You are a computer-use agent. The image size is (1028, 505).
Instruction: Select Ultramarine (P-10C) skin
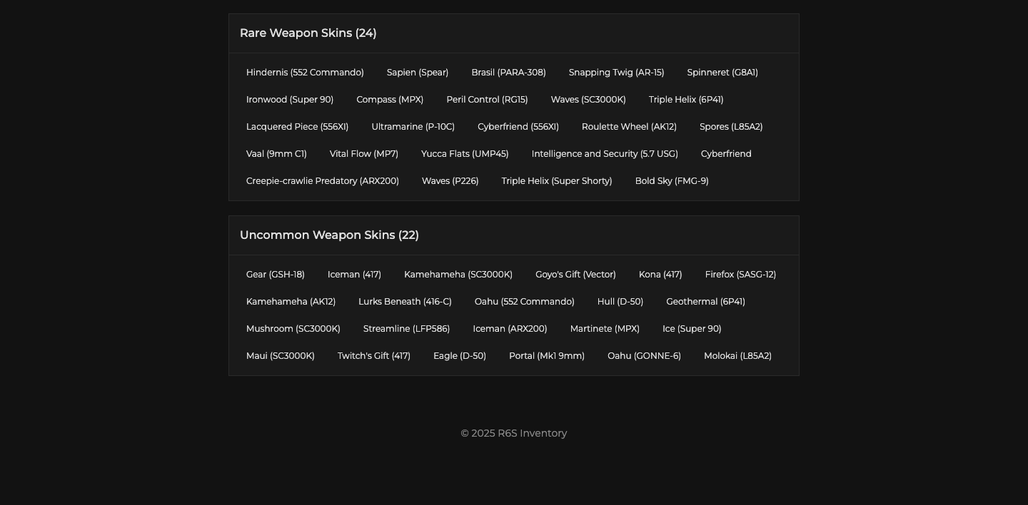[x=413, y=127]
